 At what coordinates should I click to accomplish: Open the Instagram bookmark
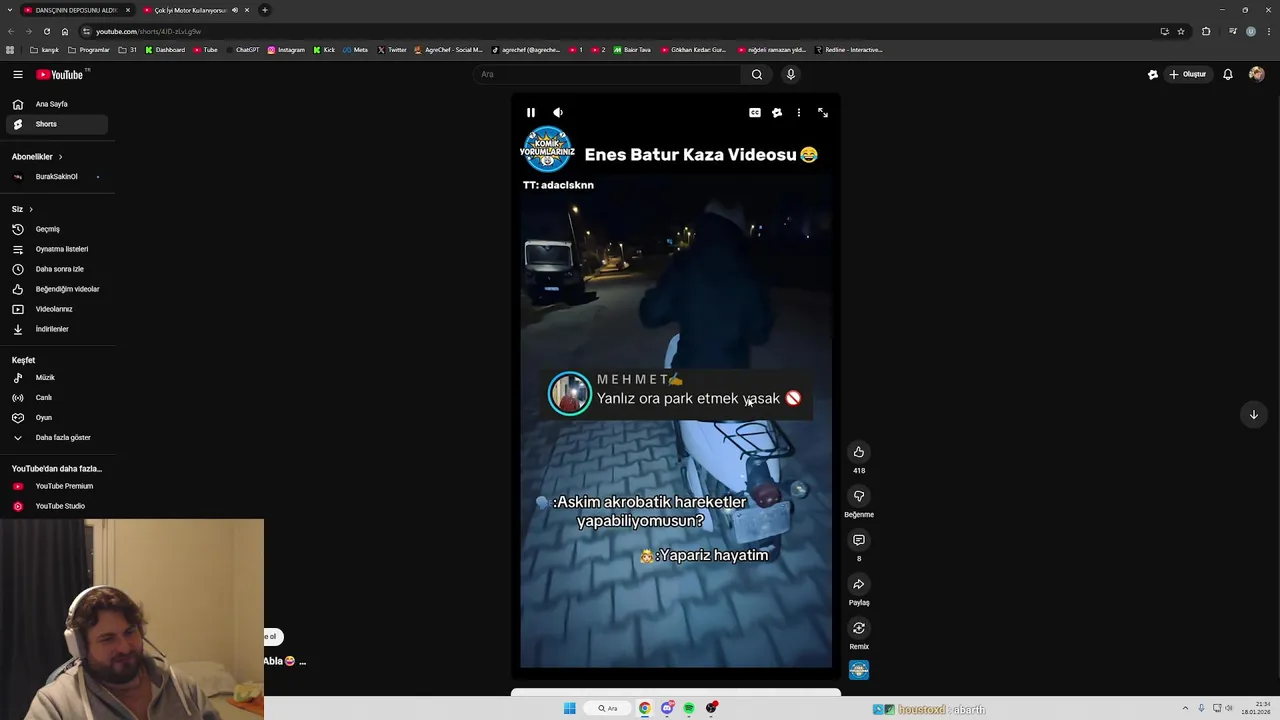[x=286, y=50]
